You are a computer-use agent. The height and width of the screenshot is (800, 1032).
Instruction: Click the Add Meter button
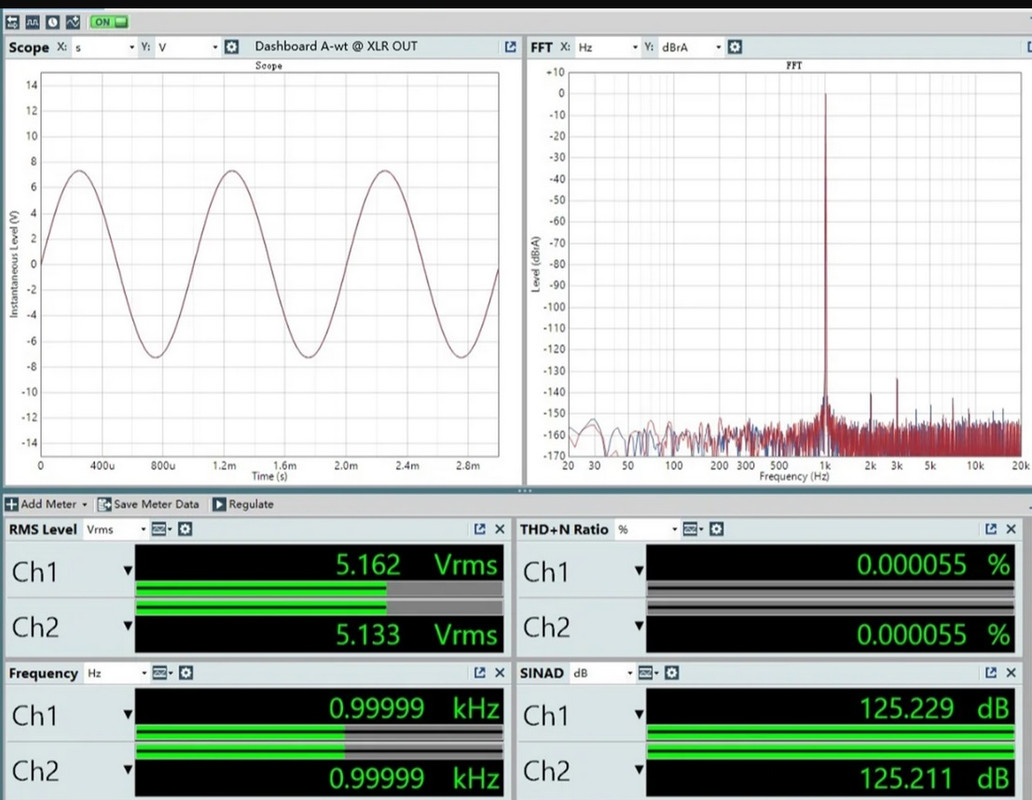pos(46,505)
